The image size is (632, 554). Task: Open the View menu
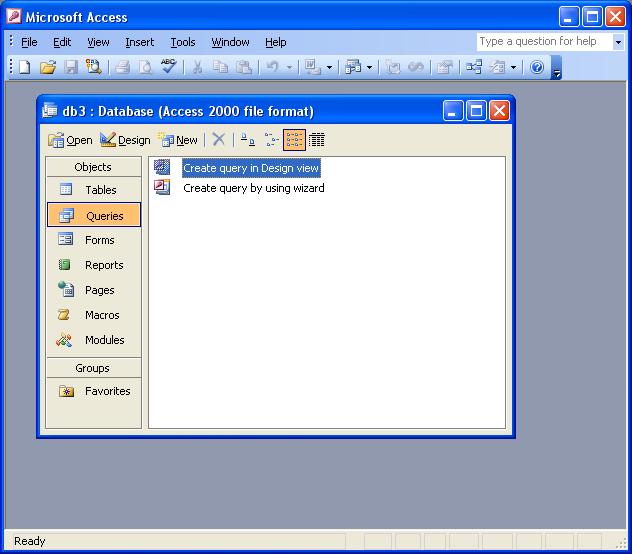[x=98, y=42]
